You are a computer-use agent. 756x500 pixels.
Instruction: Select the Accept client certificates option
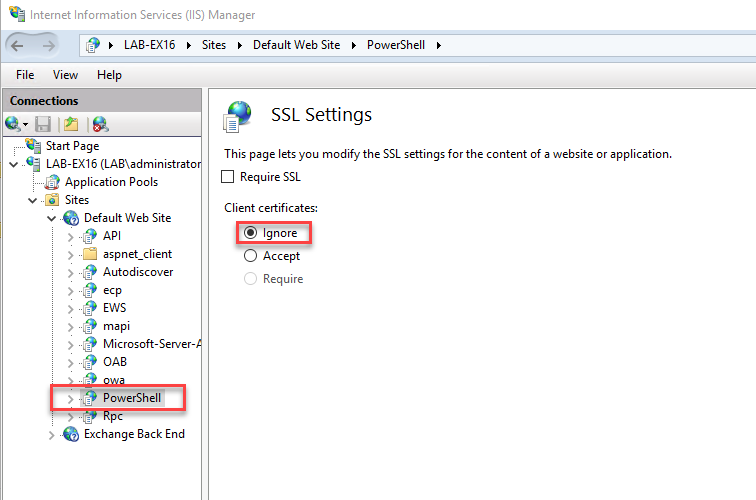coord(250,256)
